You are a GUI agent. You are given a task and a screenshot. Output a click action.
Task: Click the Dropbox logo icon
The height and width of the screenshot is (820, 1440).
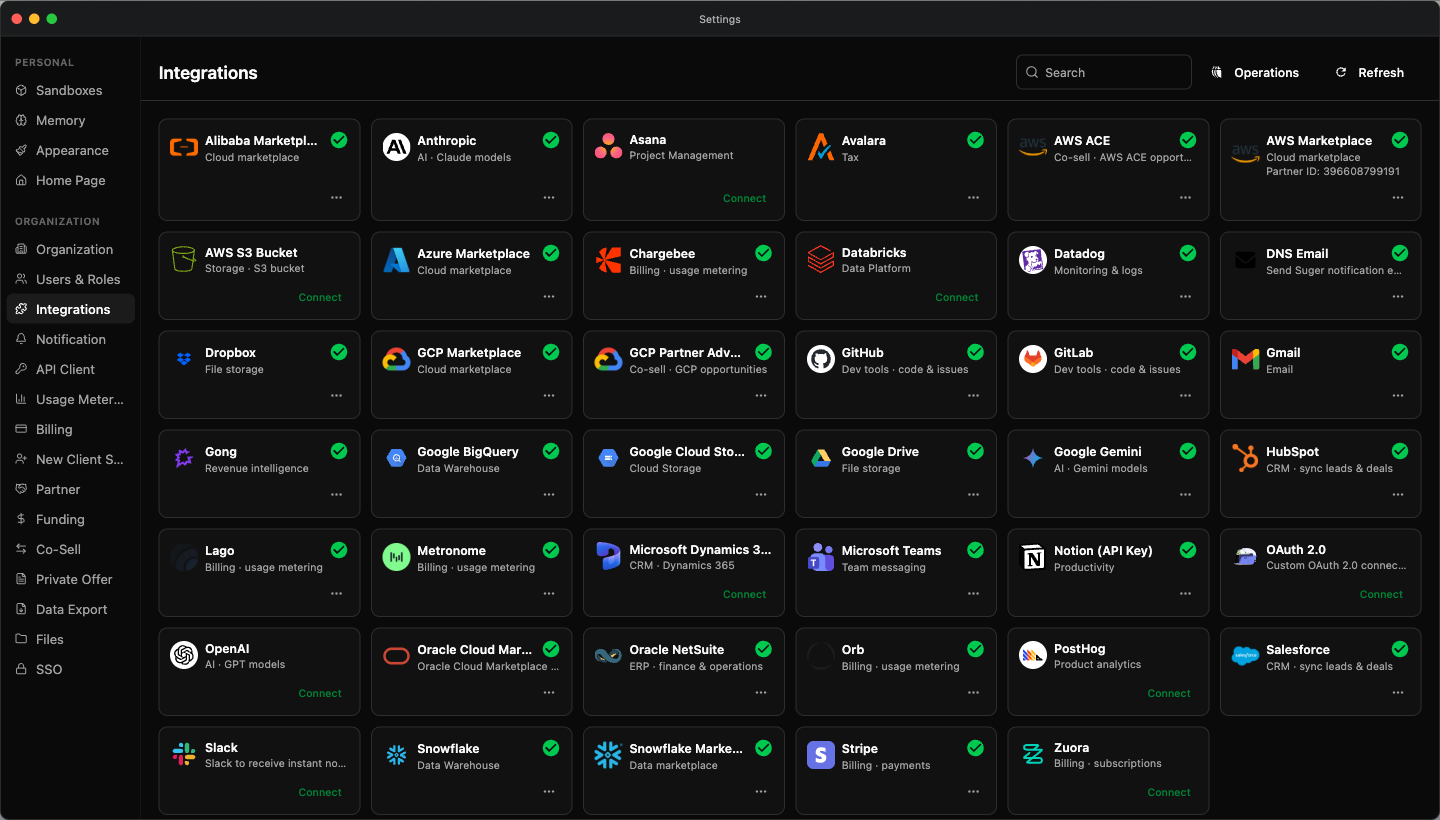184,359
